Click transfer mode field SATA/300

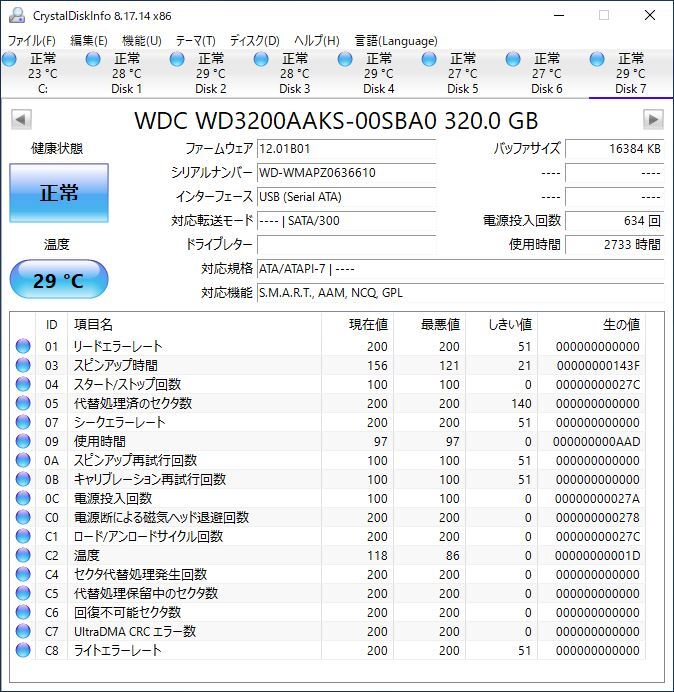point(346,220)
